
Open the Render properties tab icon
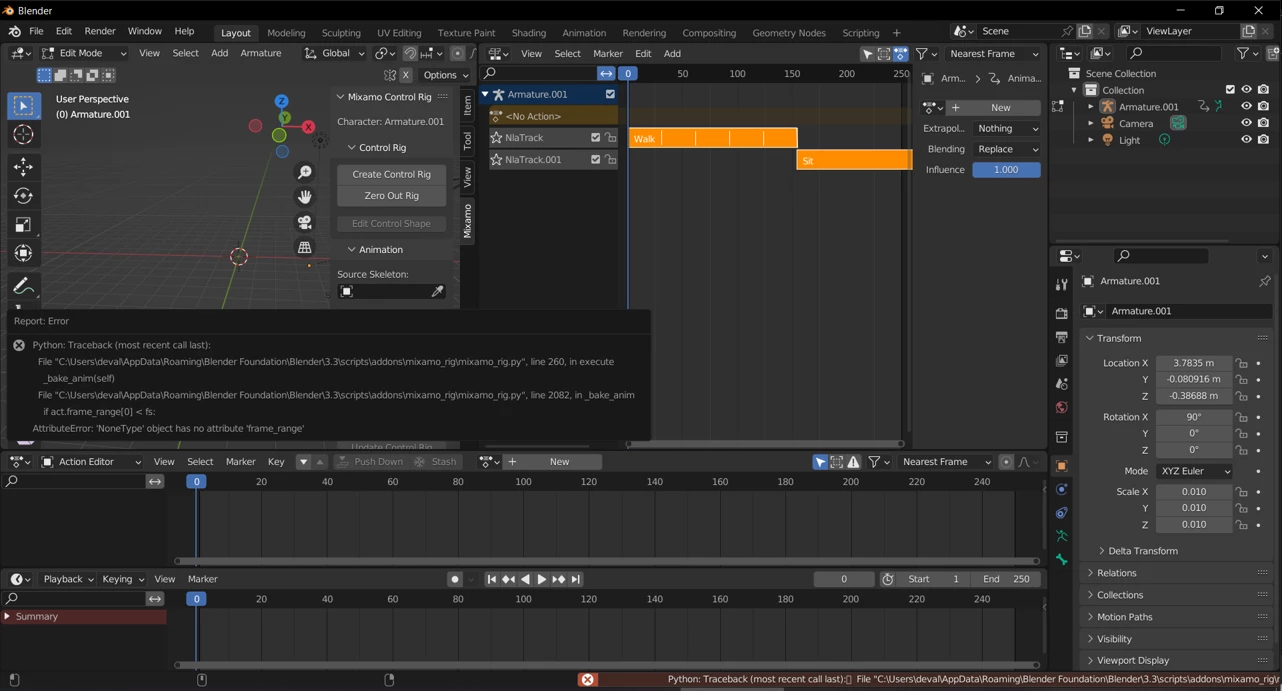click(x=1062, y=314)
